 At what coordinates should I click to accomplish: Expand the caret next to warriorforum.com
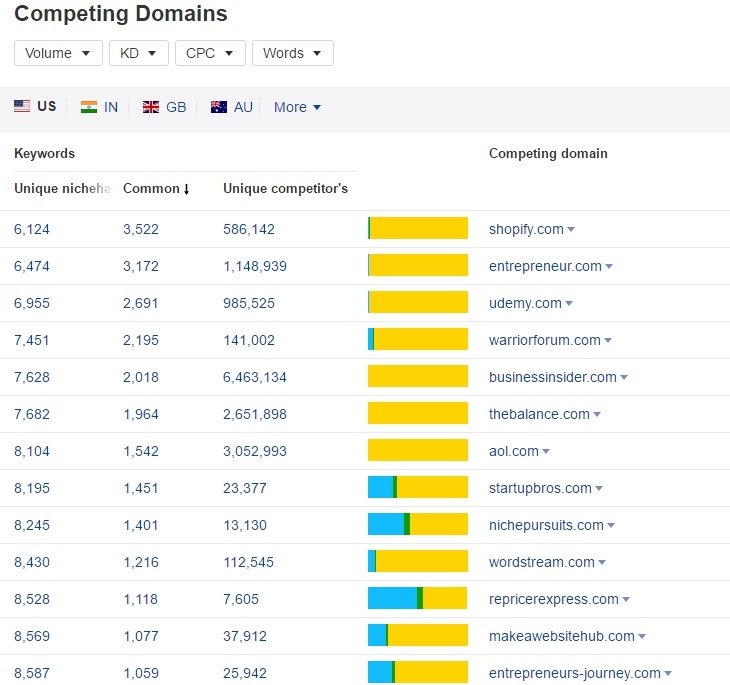click(x=608, y=341)
